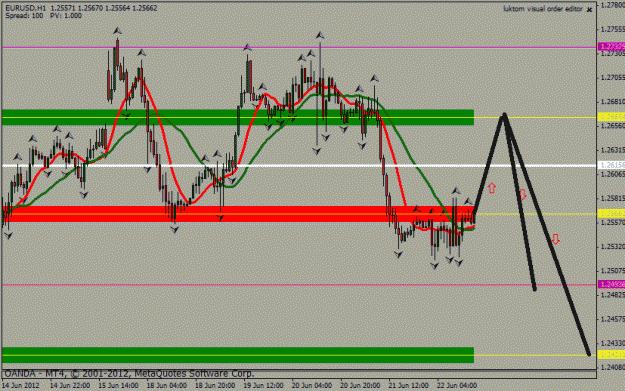Click the fractal arrow atop the tall 20 Jun wick
The height and width of the screenshot is (391, 625).
click(320, 35)
